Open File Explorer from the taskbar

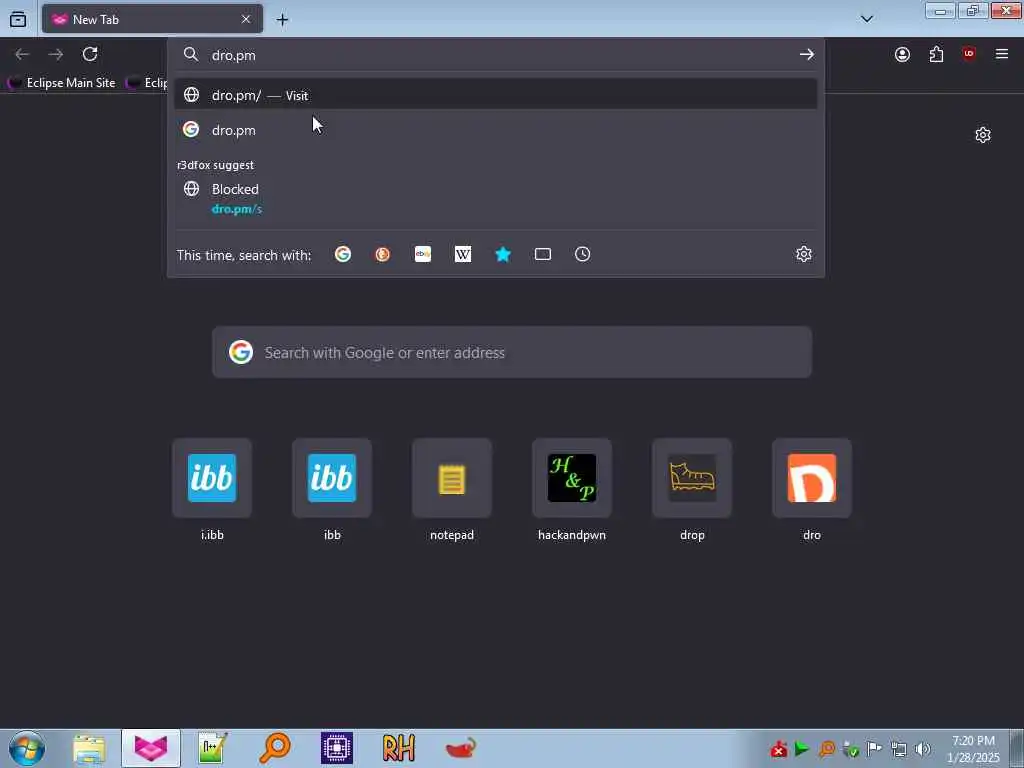tap(89, 749)
